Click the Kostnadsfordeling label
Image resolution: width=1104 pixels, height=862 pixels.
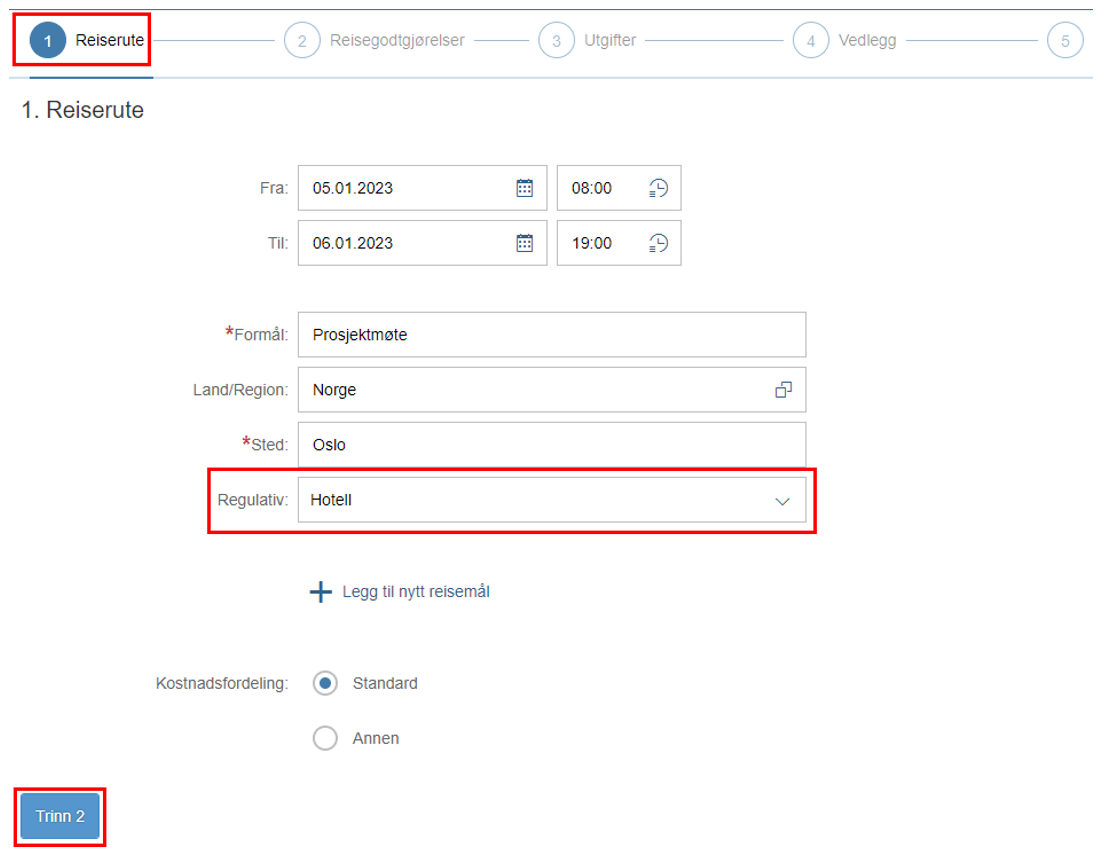[222, 683]
